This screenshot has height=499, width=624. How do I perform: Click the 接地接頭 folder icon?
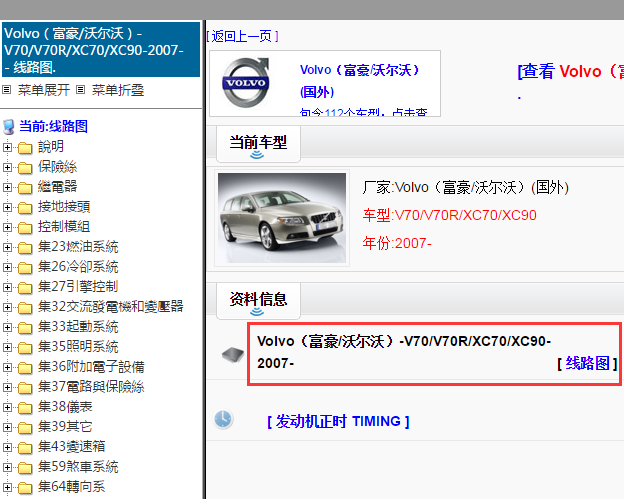click(x=25, y=207)
